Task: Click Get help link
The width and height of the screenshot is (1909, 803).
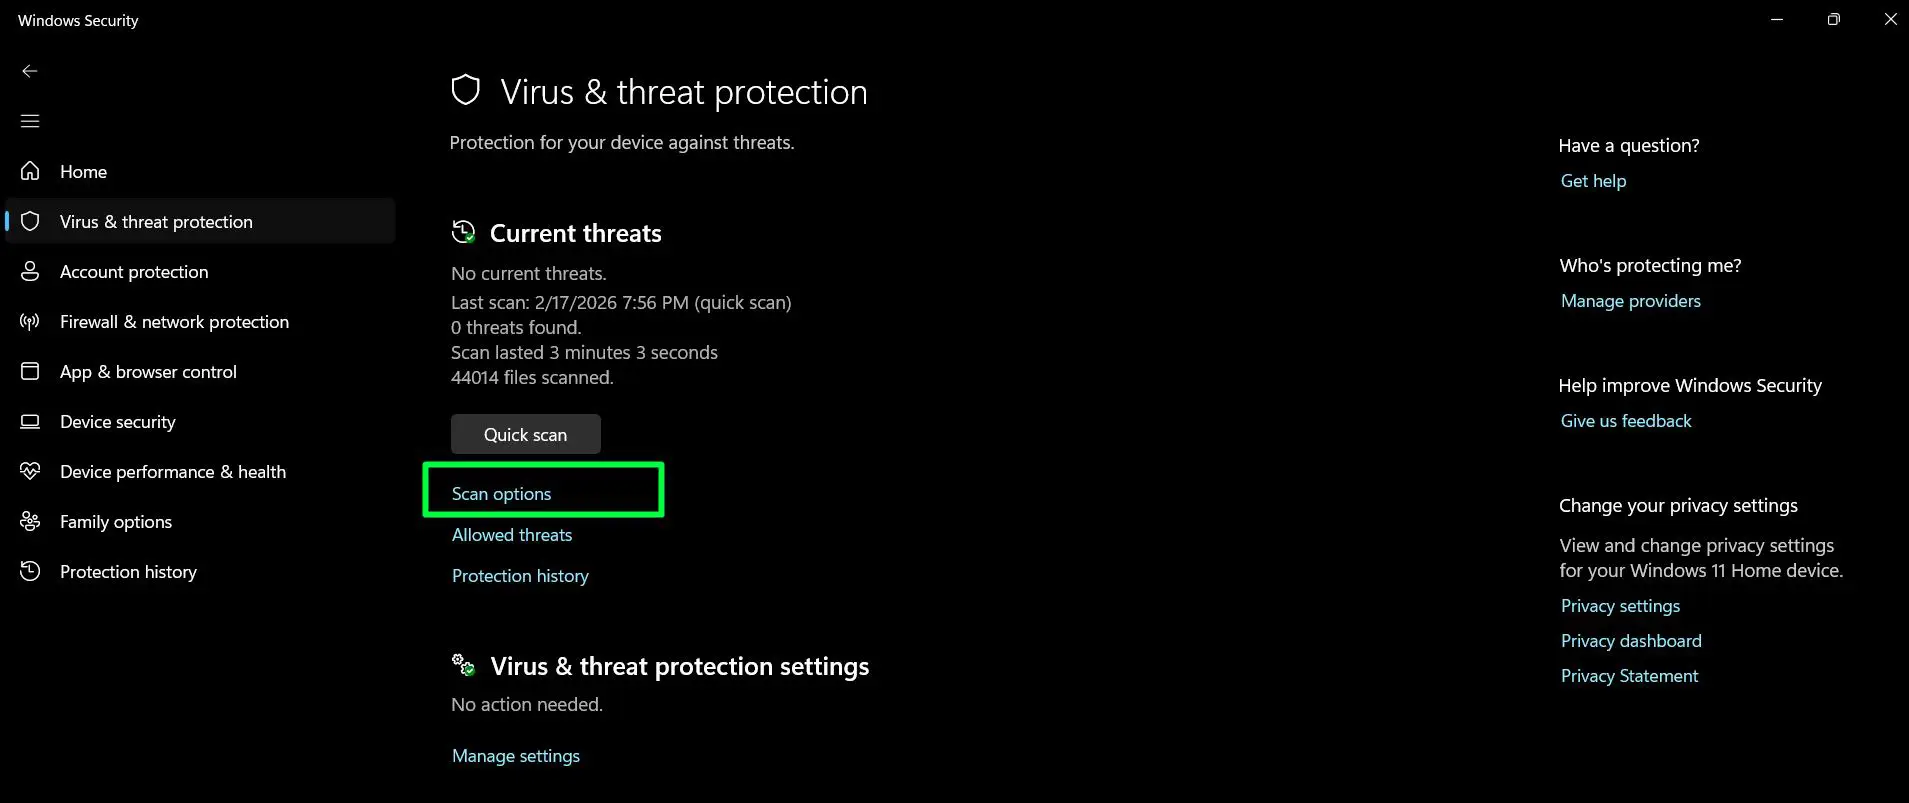Action: click(x=1593, y=180)
